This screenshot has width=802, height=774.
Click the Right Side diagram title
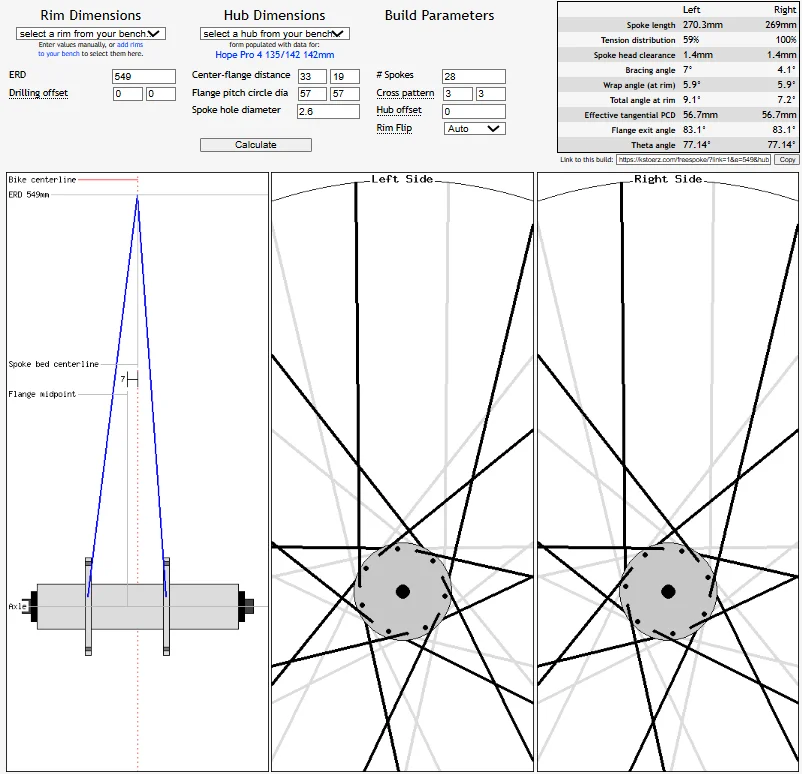coord(668,179)
